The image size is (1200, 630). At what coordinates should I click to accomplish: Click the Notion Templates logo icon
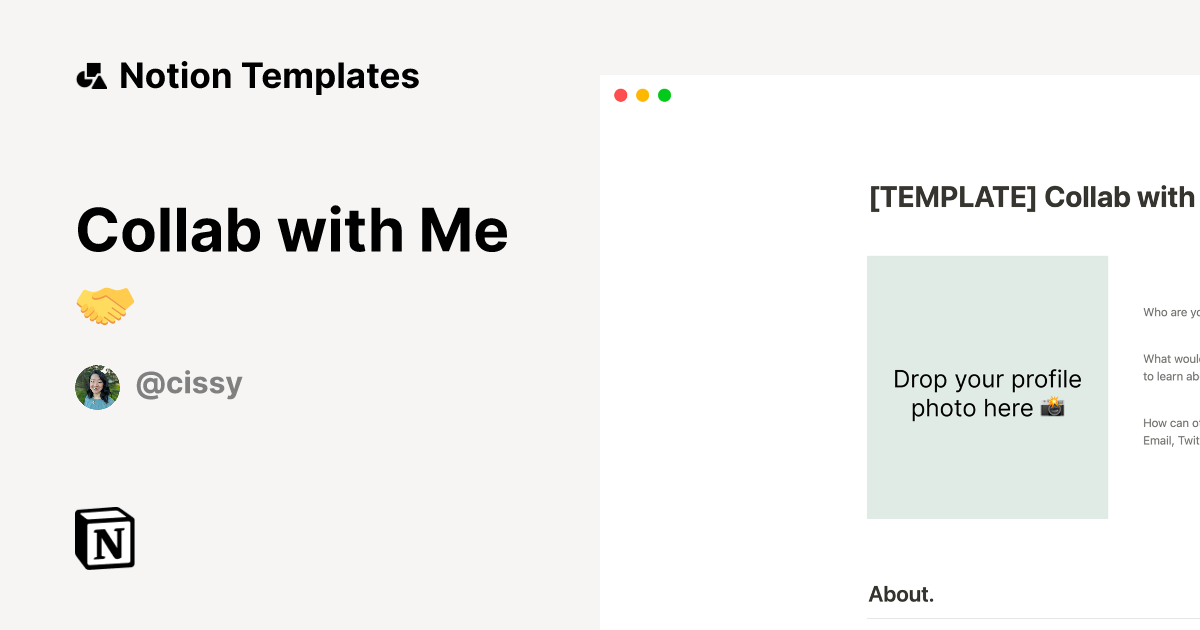point(91,75)
